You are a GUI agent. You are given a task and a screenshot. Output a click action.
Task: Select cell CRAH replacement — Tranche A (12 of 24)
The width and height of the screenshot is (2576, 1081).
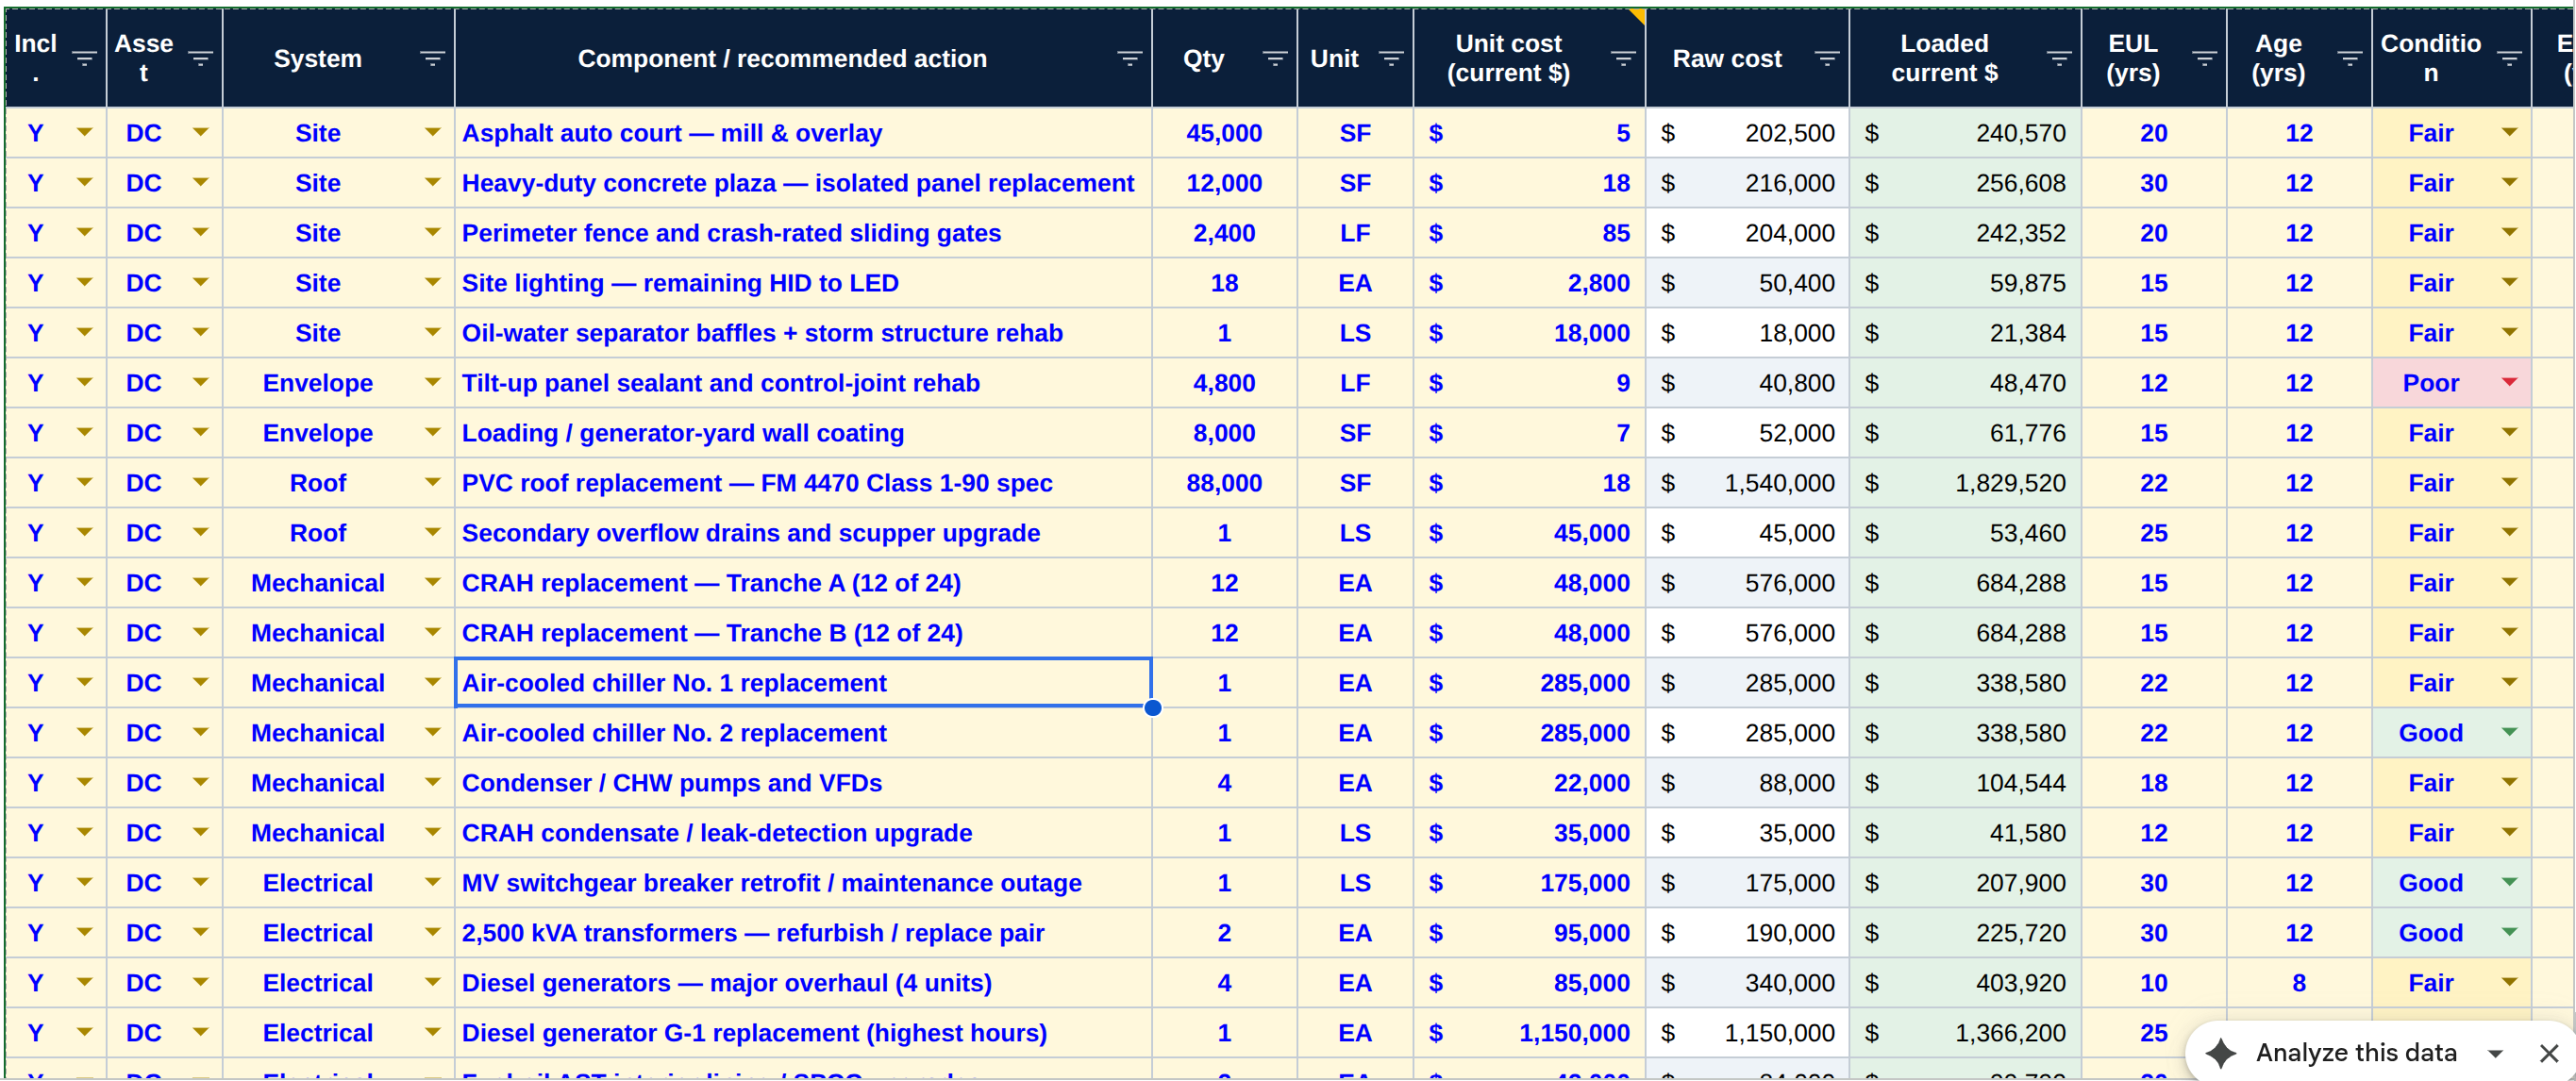[x=803, y=582]
